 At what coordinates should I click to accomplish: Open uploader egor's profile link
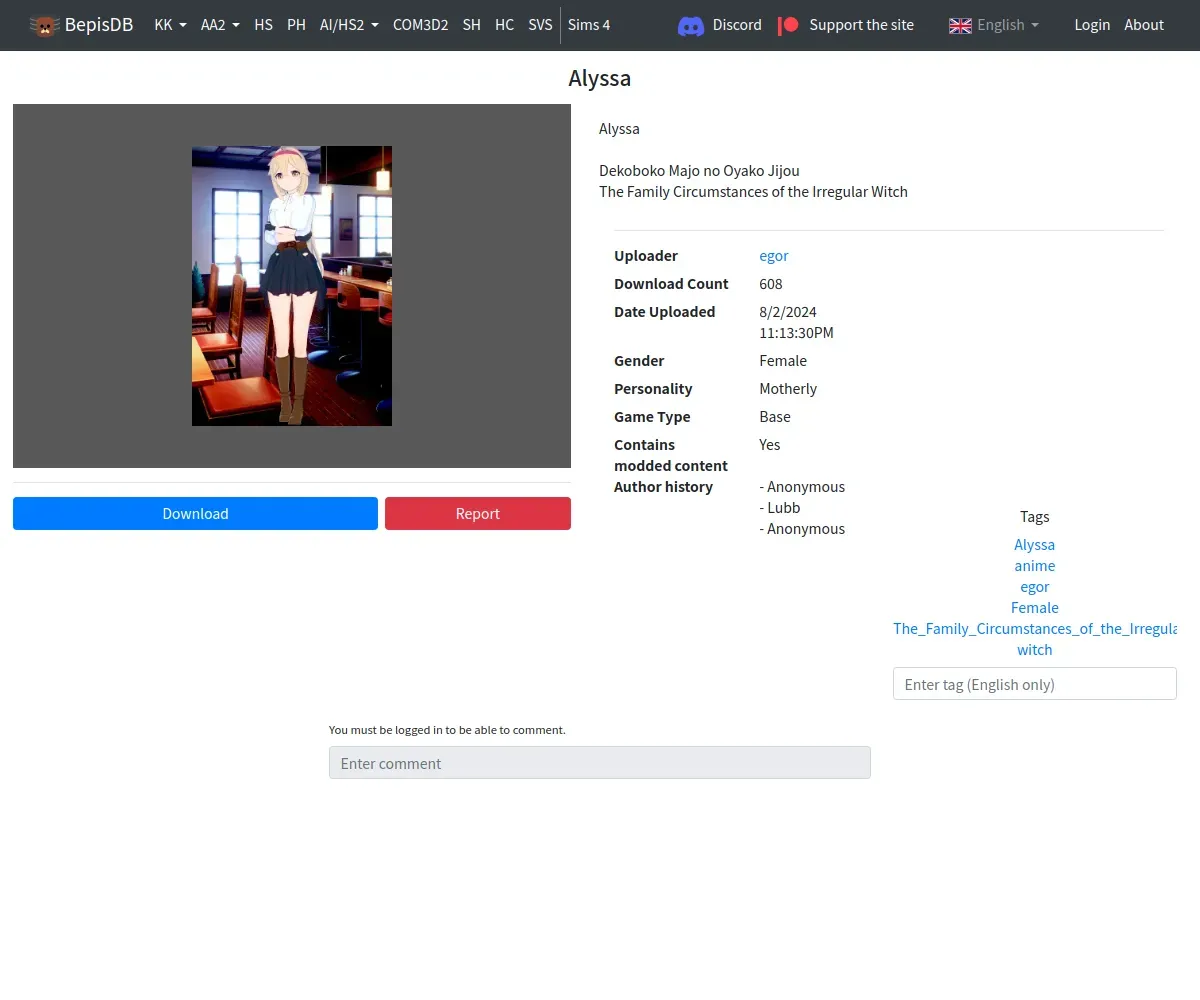(x=774, y=256)
